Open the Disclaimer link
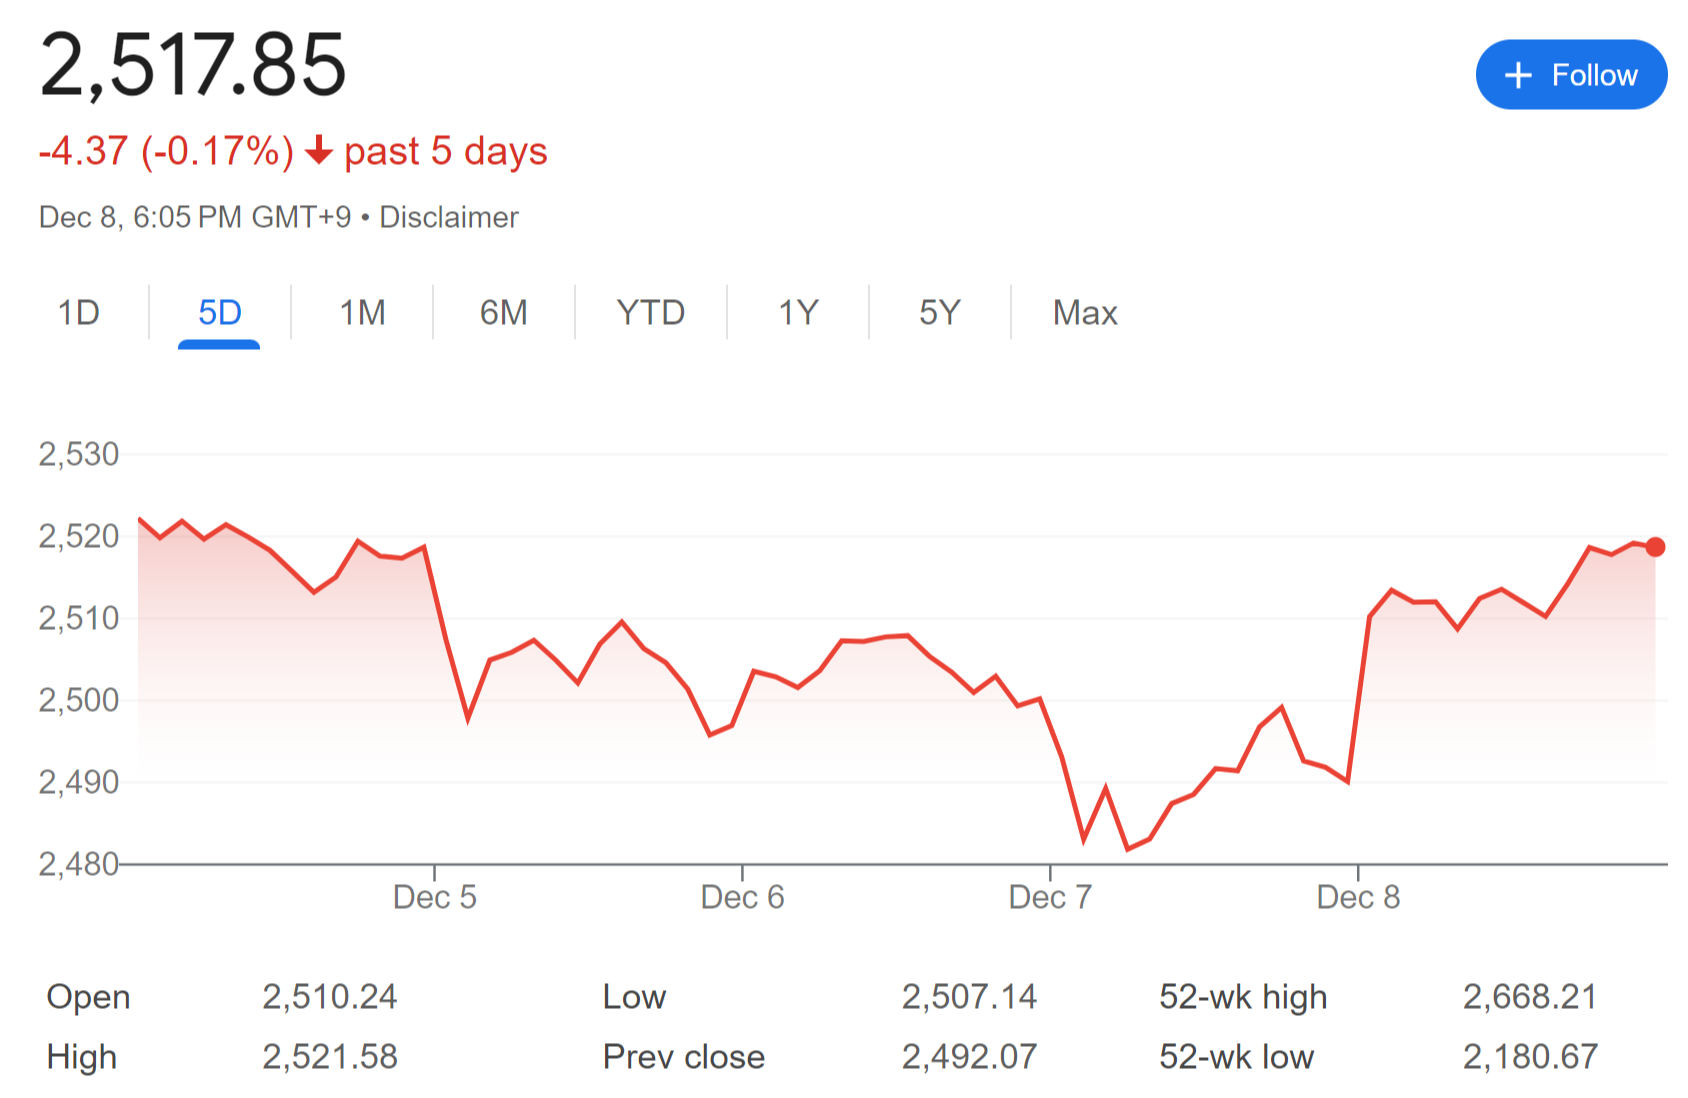The height and width of the screenshot is (1098, 1688). click(449, 217)
